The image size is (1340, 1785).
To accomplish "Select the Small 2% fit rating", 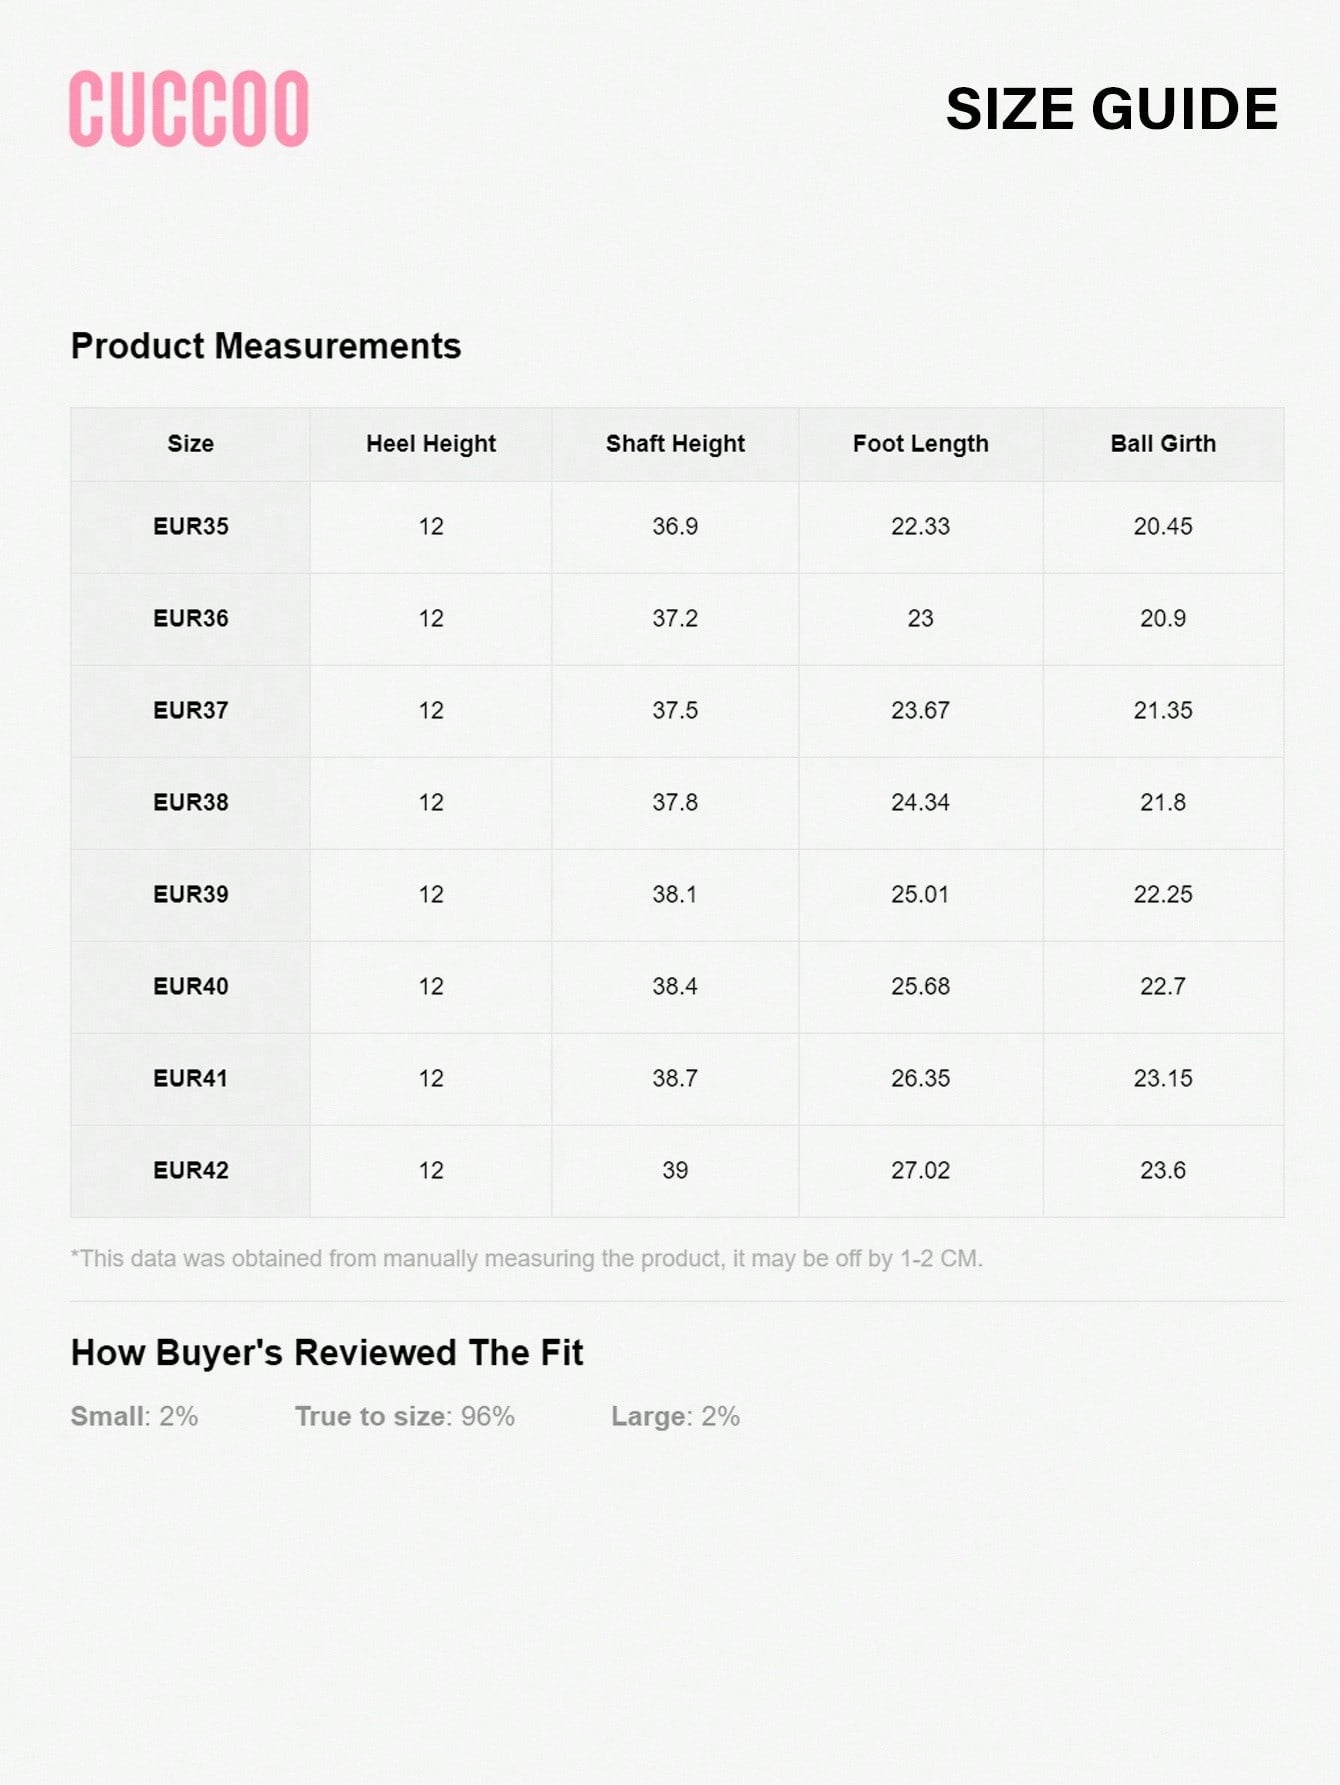I will [134, 1417].
